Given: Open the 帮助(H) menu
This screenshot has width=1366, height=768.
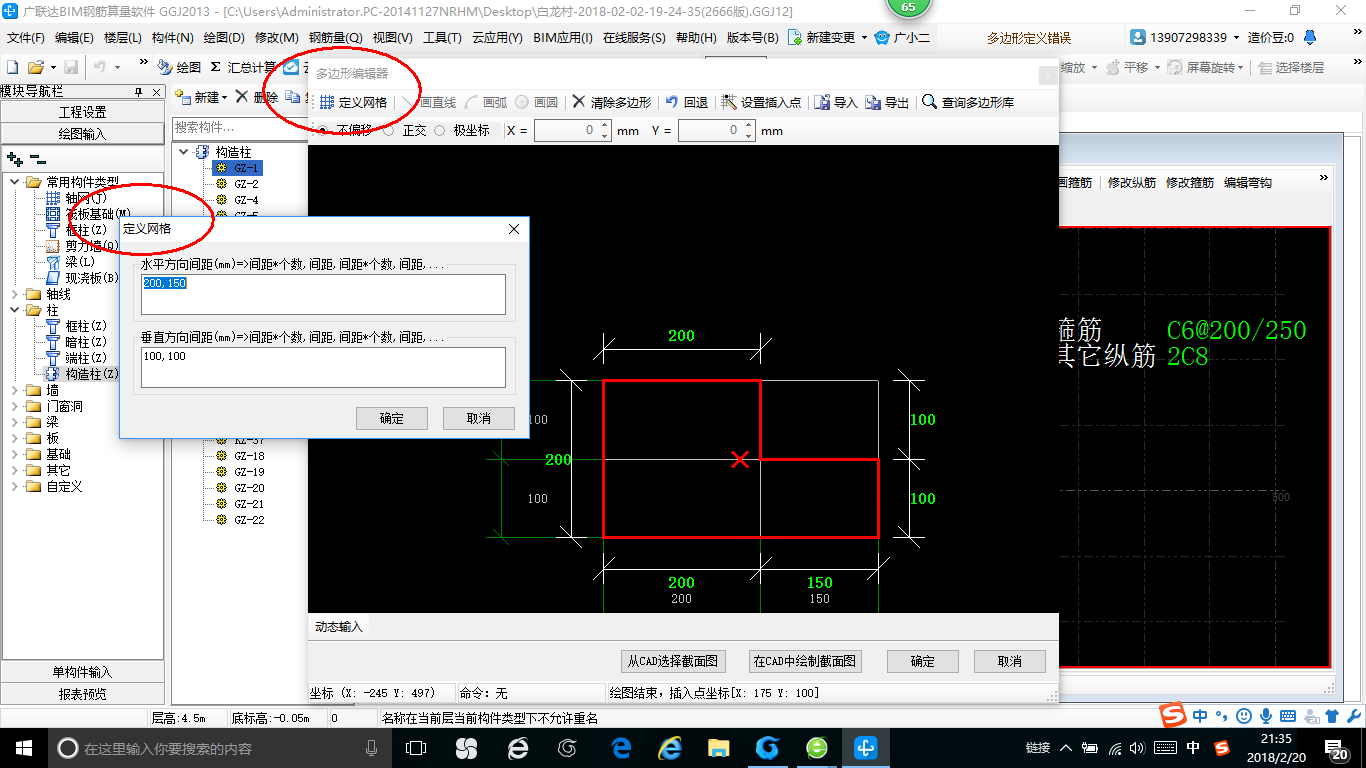Looking at the screenshot, I should point(696,37).
